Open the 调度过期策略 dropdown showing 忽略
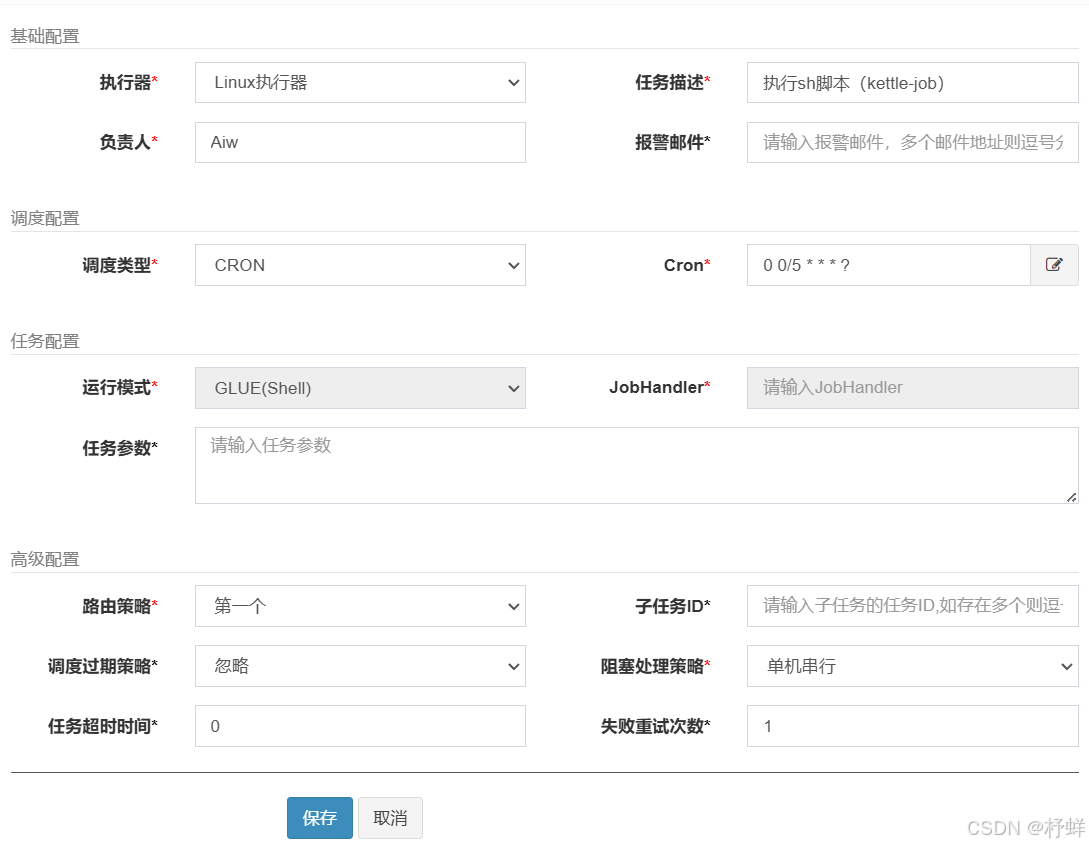Screen dimensions: 1089x845 pyautogui.click(x=360, y=666)
